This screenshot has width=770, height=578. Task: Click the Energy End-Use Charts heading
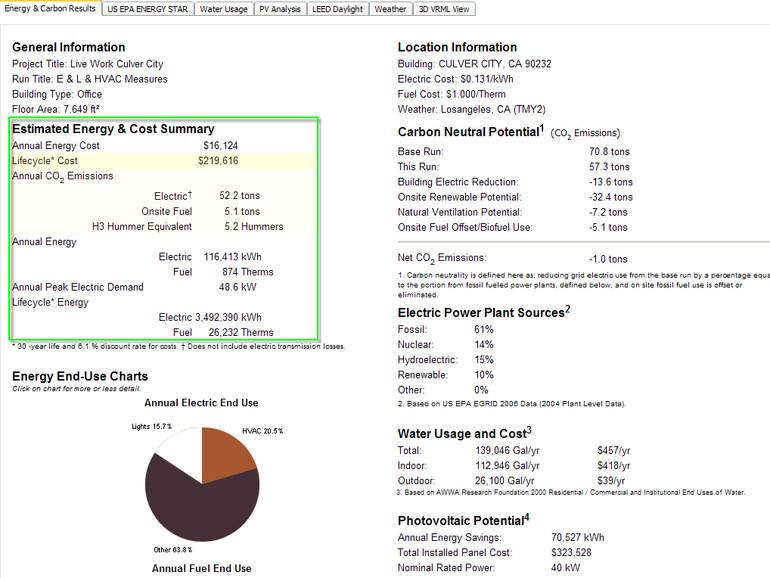pyautogui.click(x=80, y=376)
